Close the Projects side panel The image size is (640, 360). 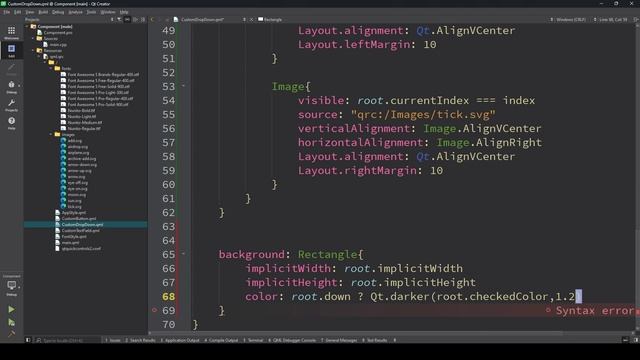[143, 19]
